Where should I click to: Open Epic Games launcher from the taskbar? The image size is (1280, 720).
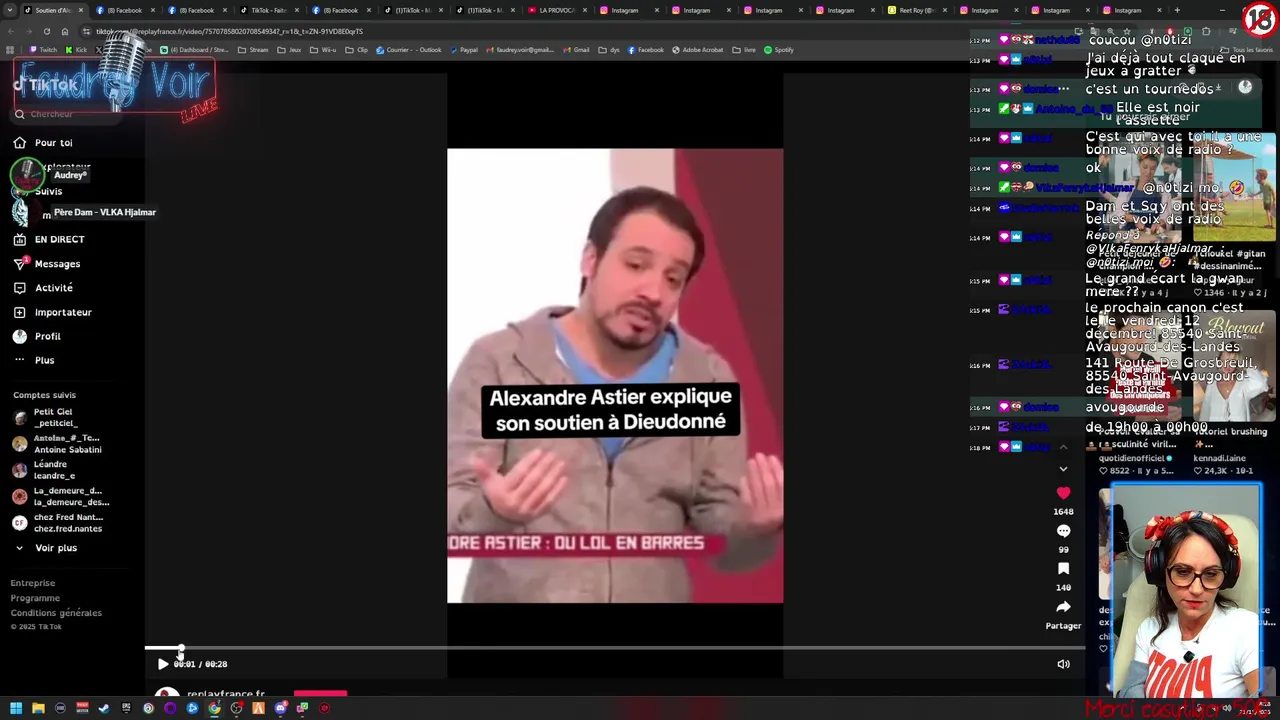(x=126, y=708)
